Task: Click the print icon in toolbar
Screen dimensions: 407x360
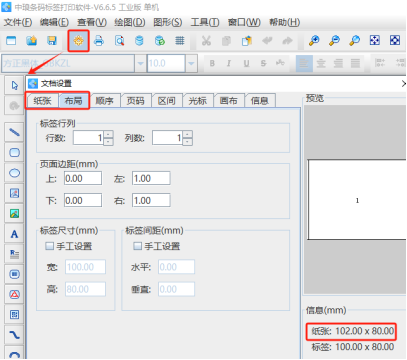Action: pos(99,41)
